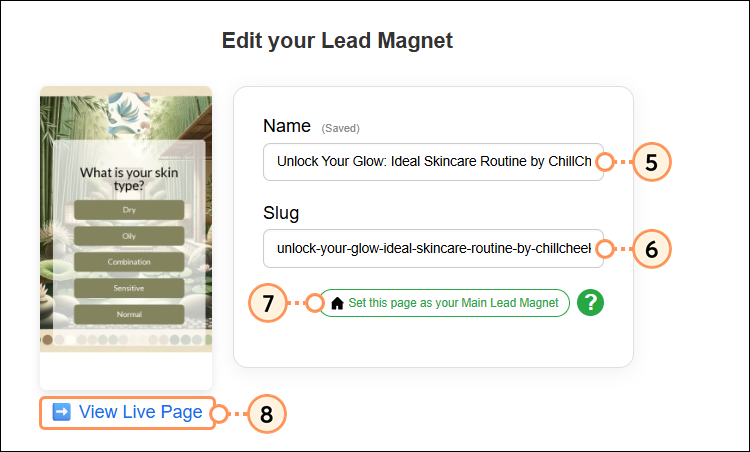Click the lead magnet preview question heading
The image size is (750, 452).
(126, 179)
